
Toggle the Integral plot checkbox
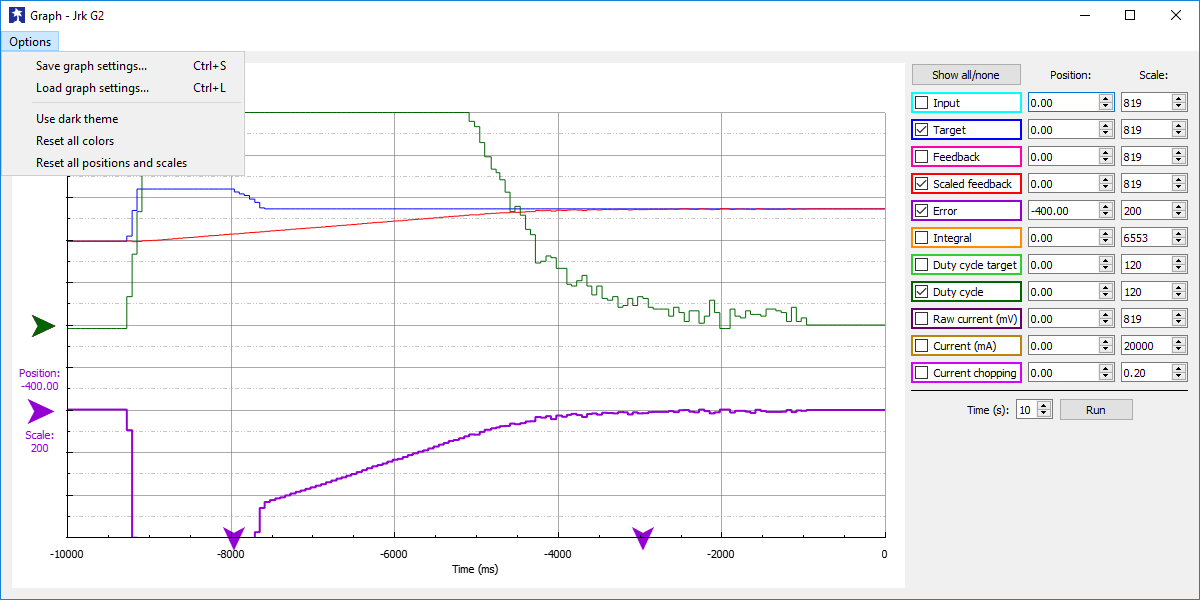click(x=921, y=238)
